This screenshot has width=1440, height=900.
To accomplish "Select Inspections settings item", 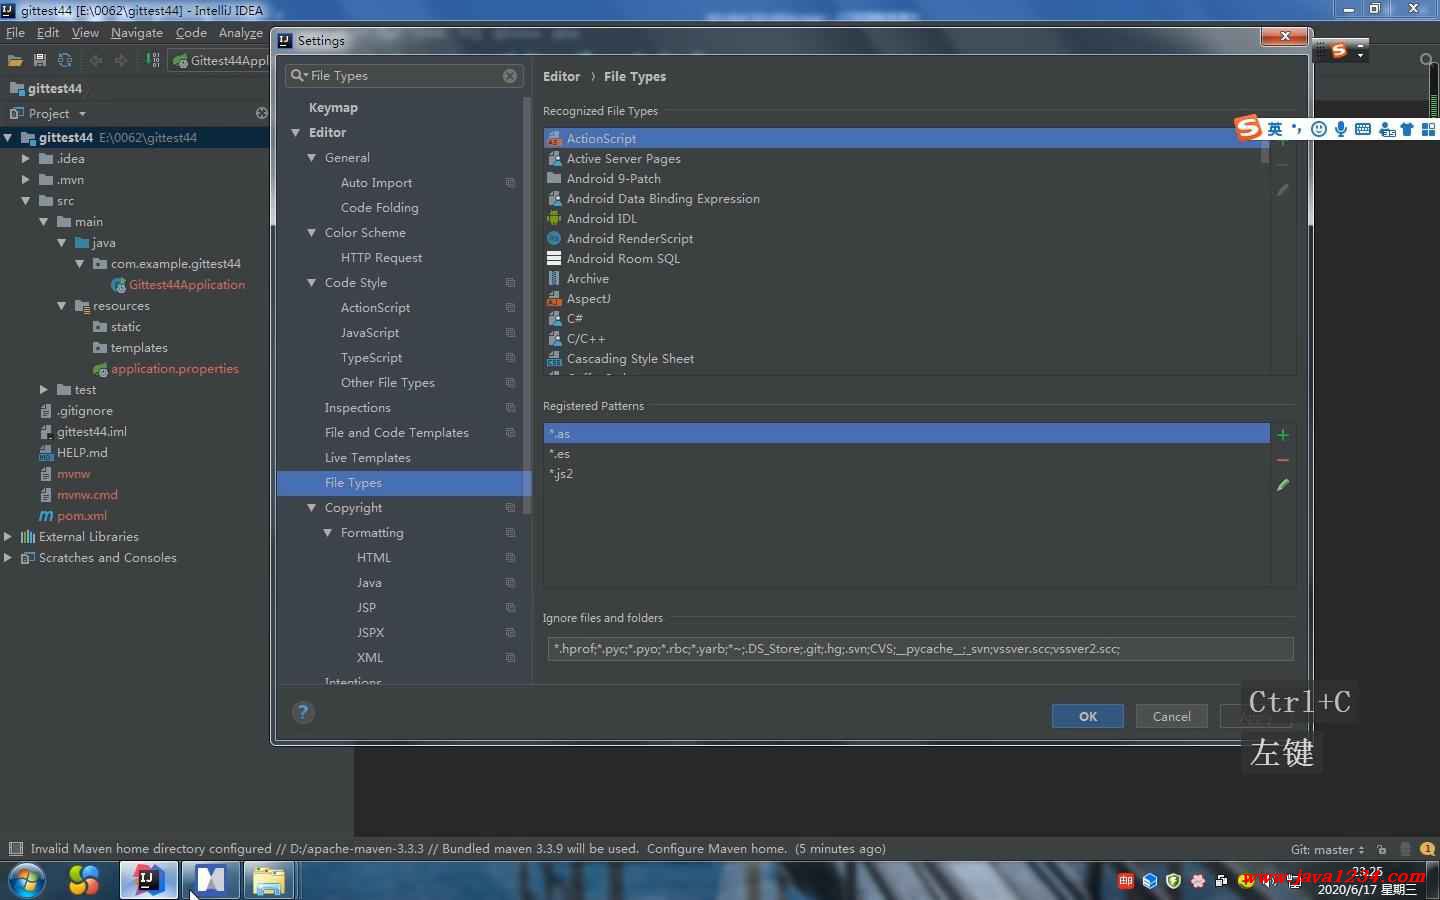I will 358,408.
